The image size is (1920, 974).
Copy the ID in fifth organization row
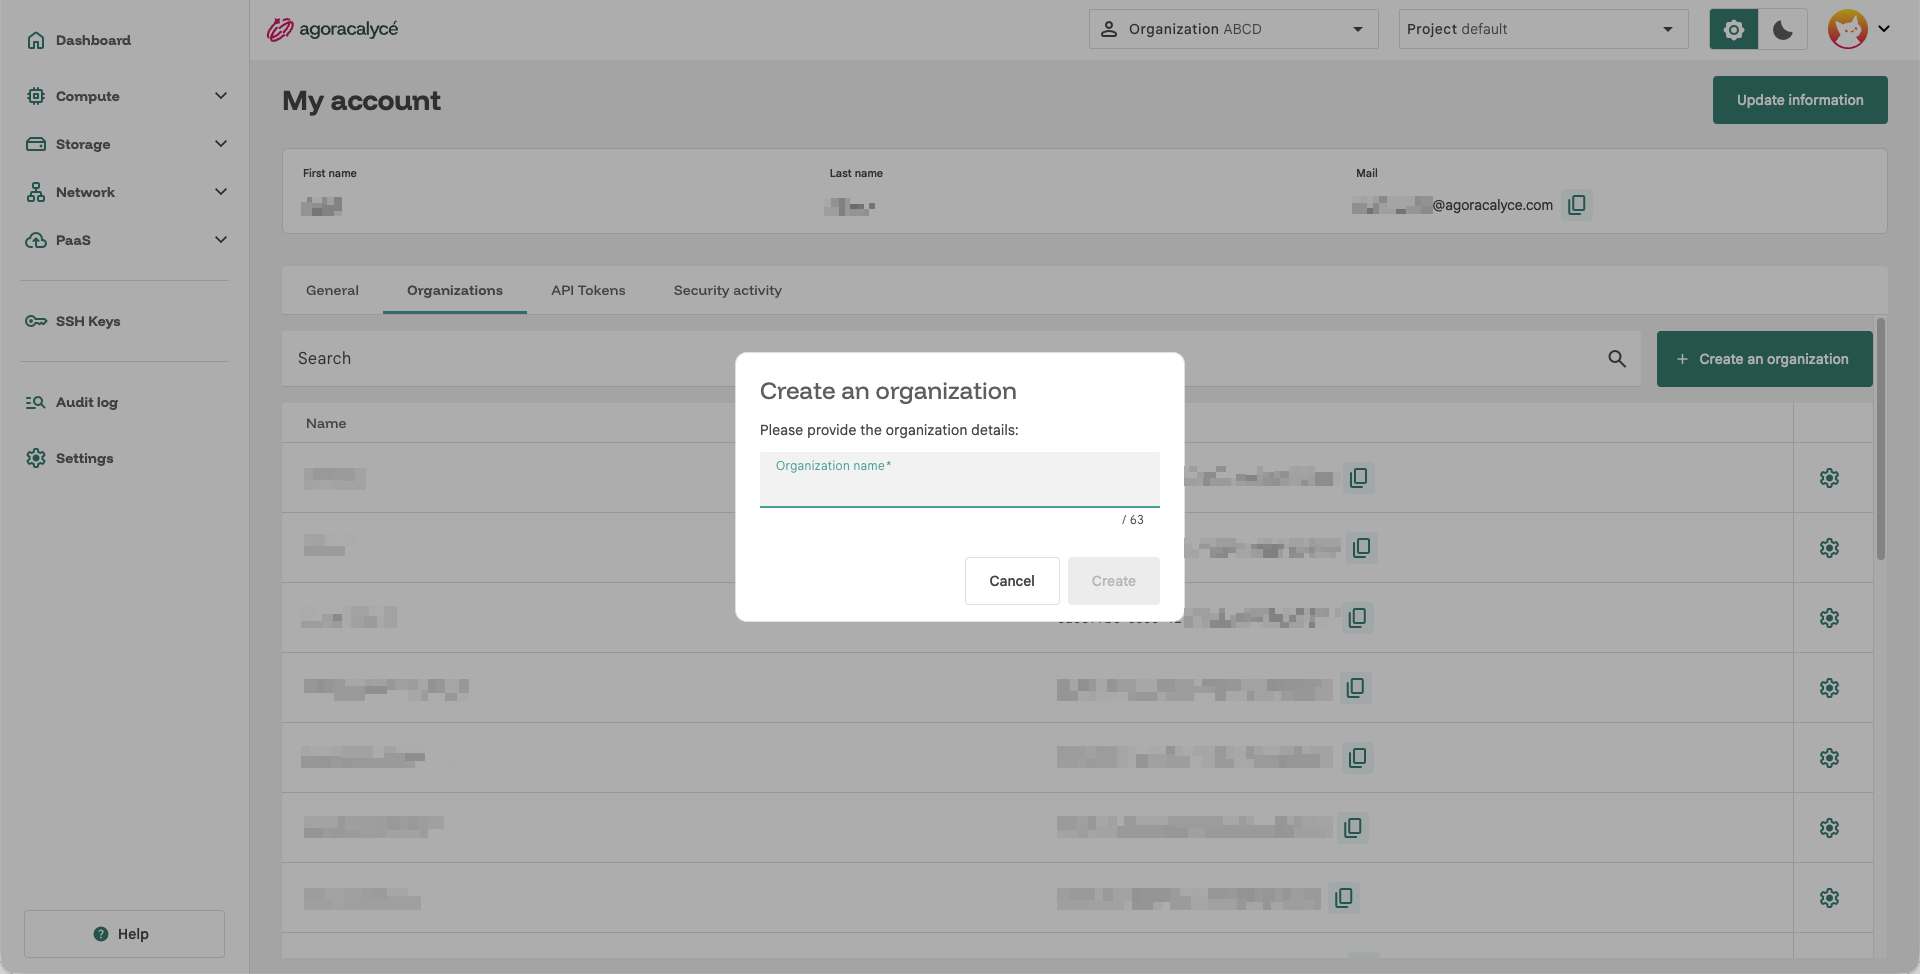1358,758
